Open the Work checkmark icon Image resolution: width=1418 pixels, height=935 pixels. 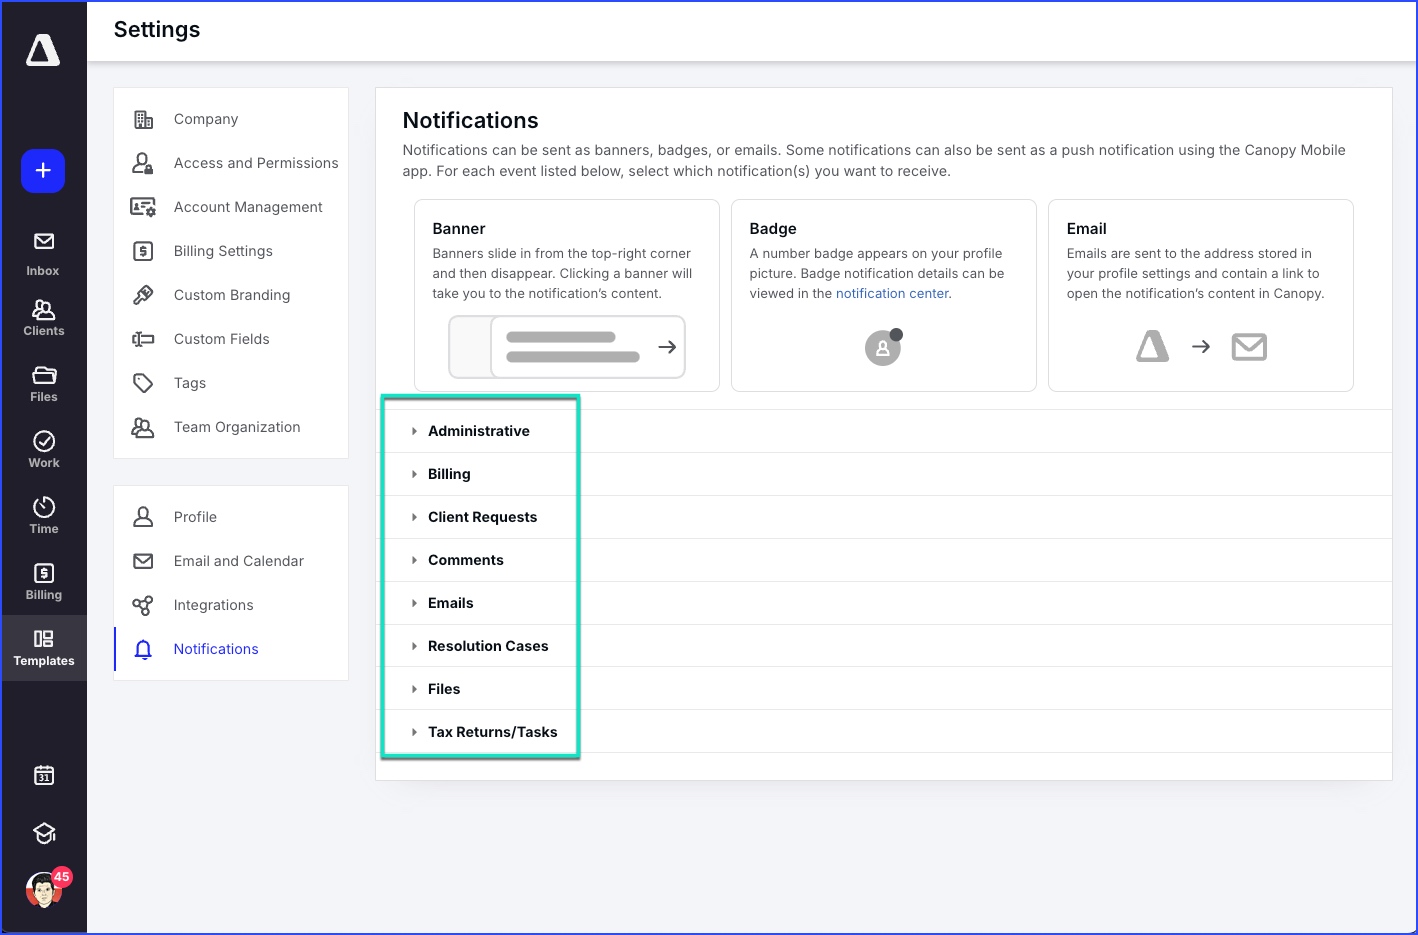point(44,441)
